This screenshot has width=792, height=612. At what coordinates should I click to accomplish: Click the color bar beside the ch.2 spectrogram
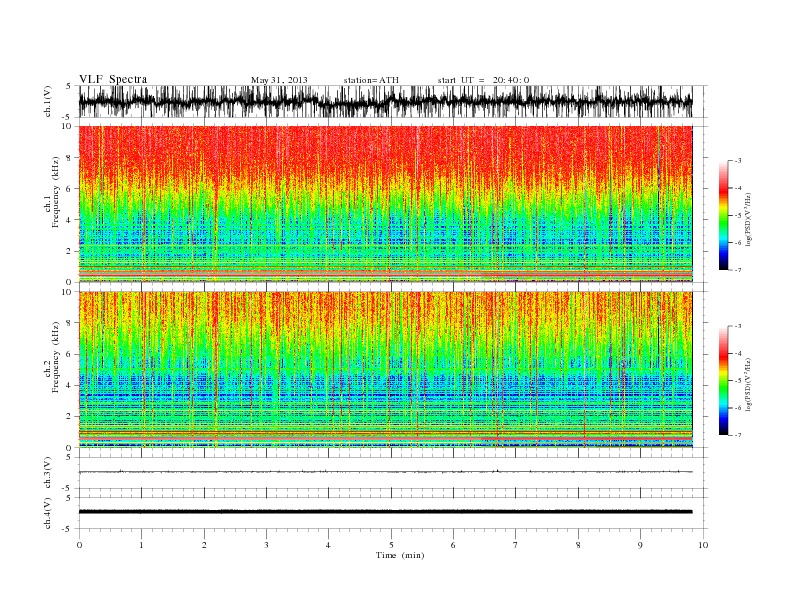click(x=723, y=381)
